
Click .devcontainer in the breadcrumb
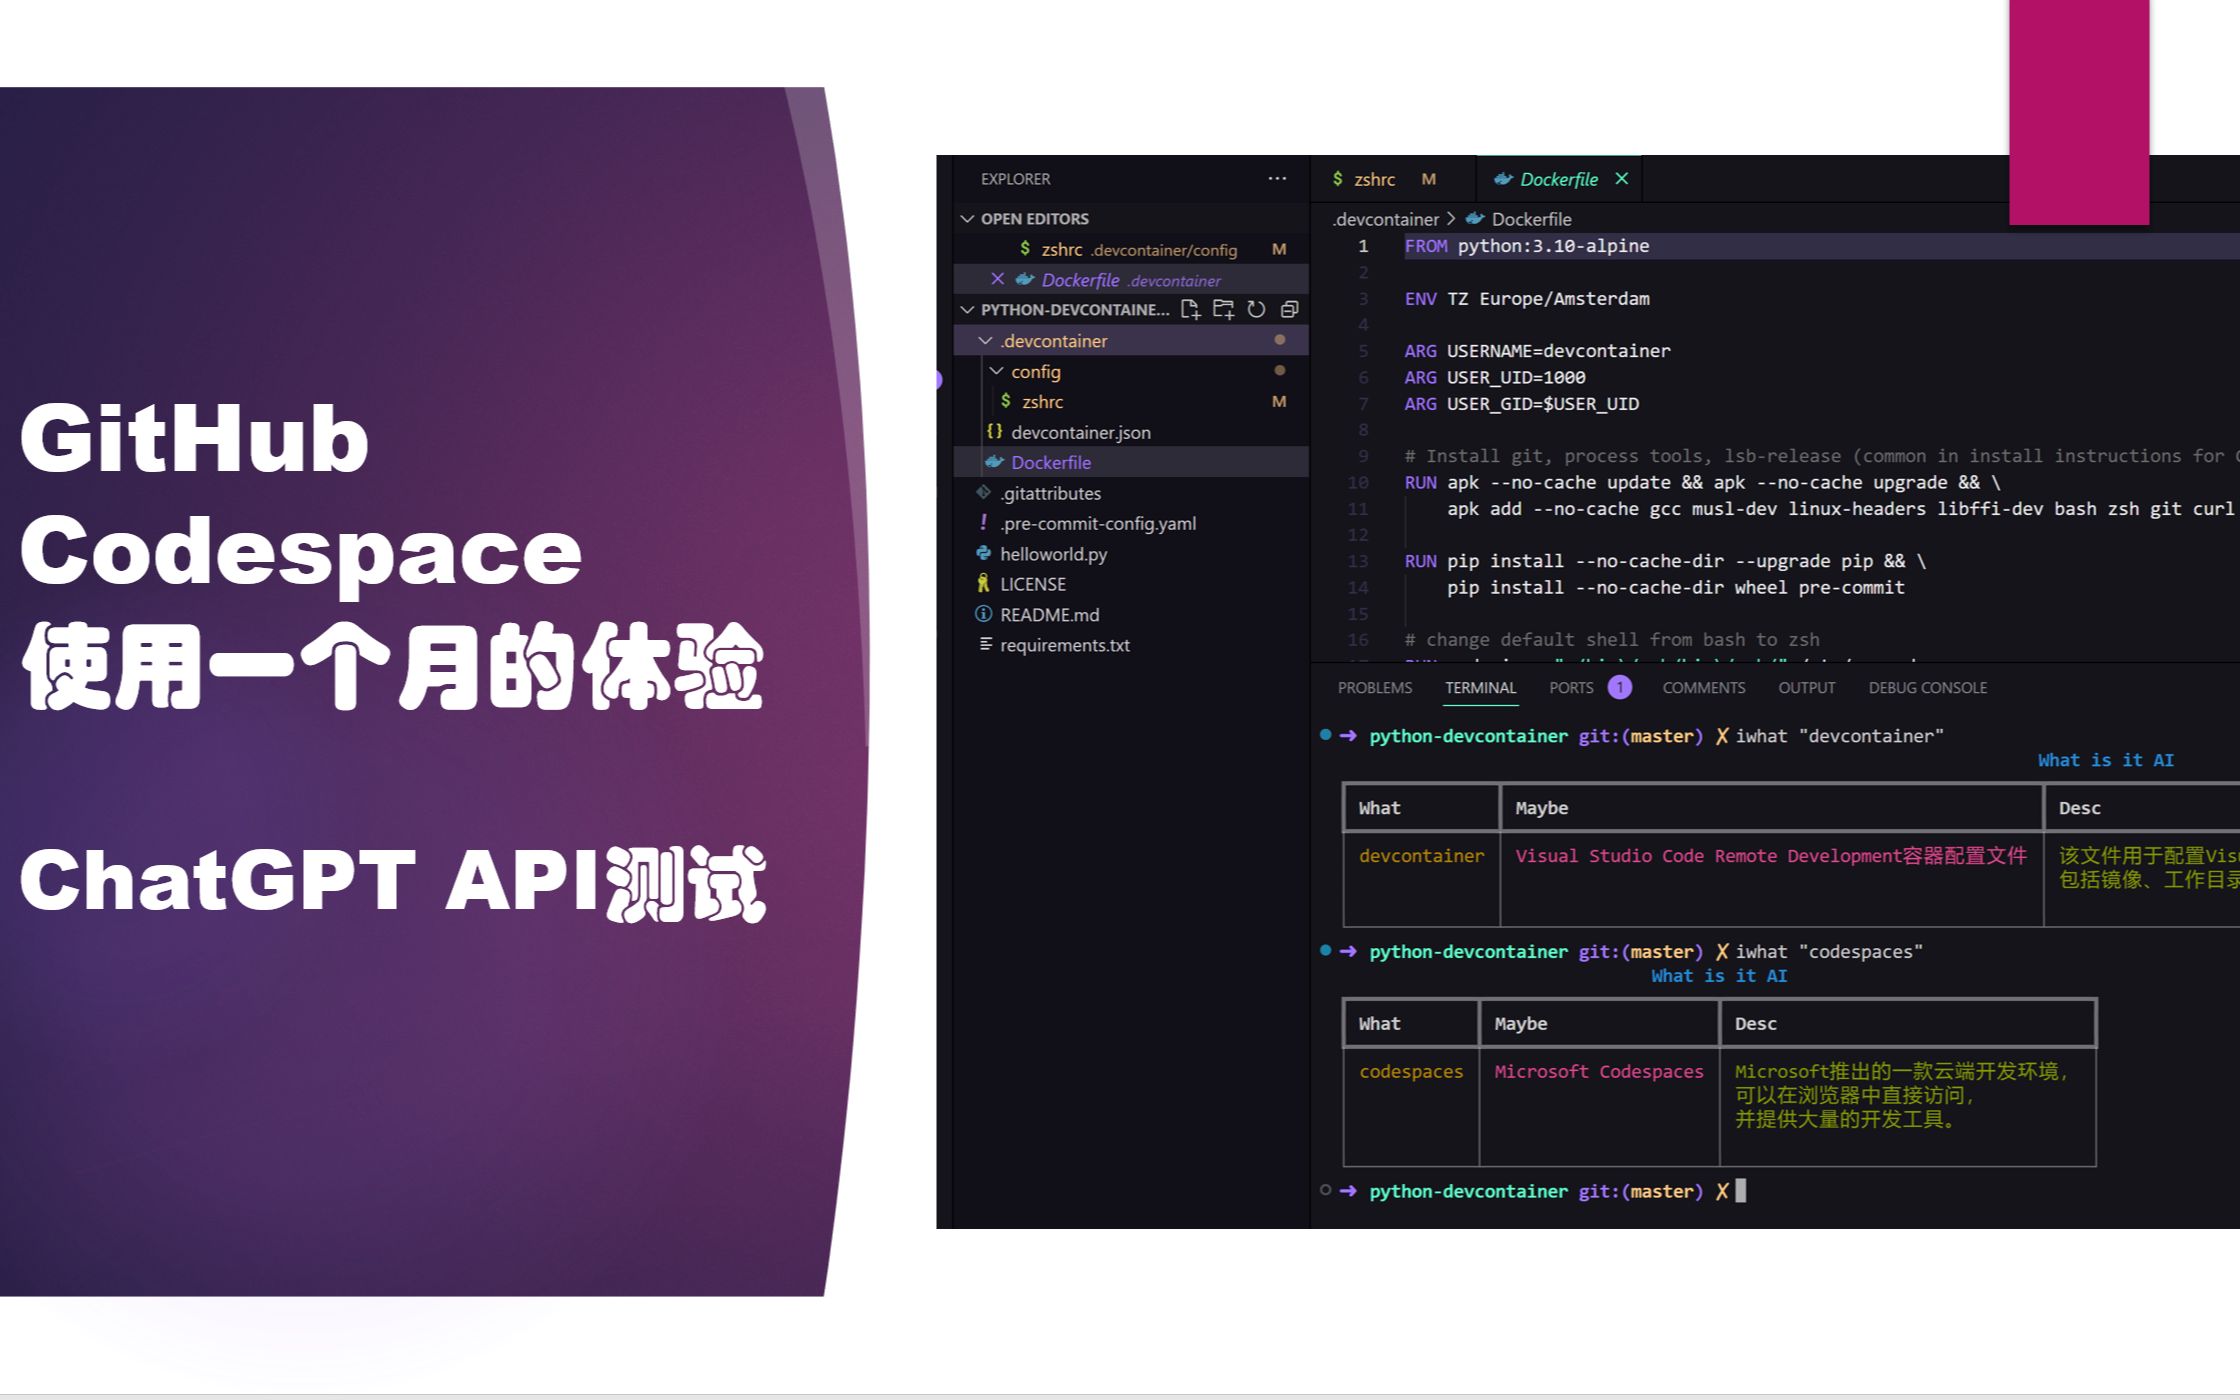pos(1385,219)
